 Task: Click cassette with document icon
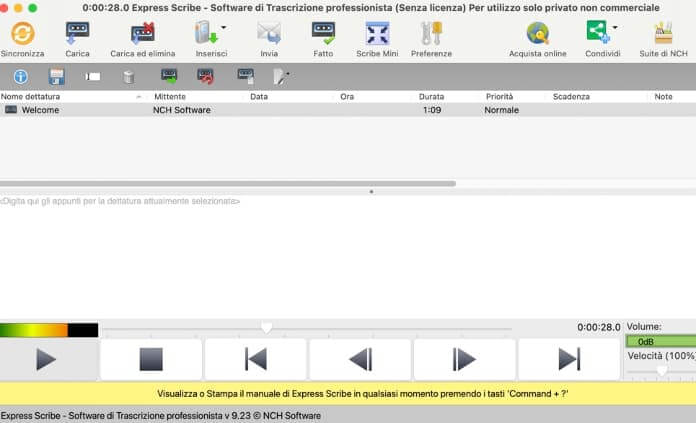(x=245, y=76)
